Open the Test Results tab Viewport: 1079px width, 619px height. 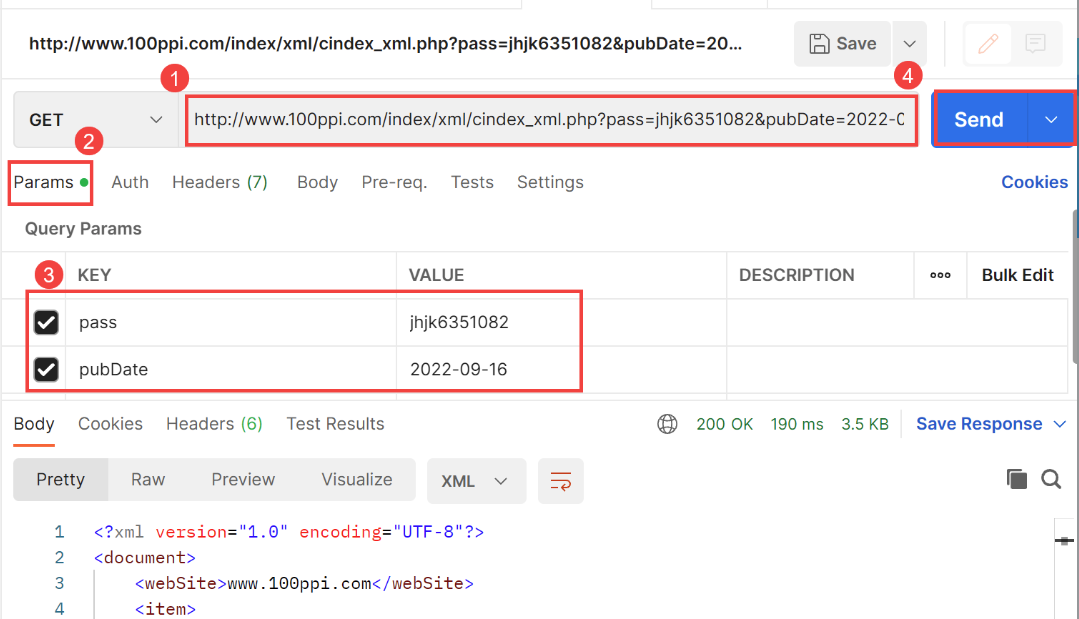pyautogui.click(x=335, y=424)
